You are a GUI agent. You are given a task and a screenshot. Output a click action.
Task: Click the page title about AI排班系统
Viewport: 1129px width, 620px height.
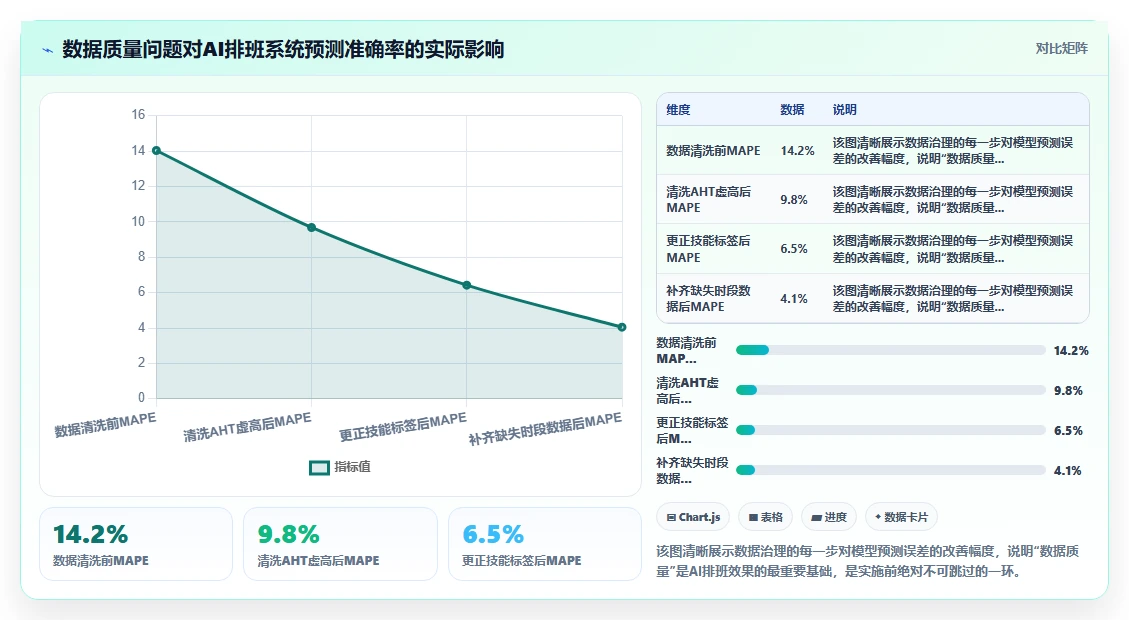pyautogui.click(x=283, y=50)
